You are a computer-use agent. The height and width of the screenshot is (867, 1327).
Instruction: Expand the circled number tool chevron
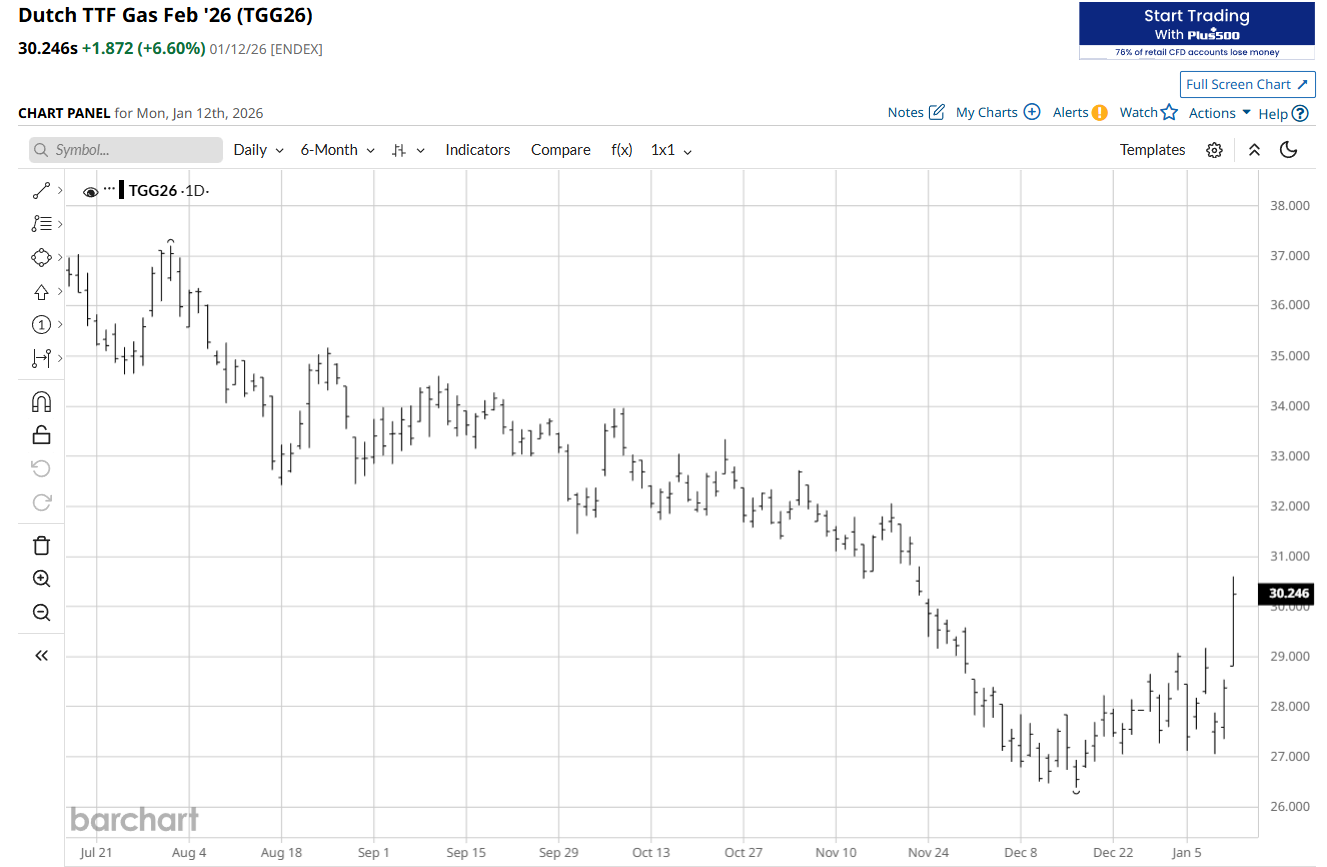point(60,324)
